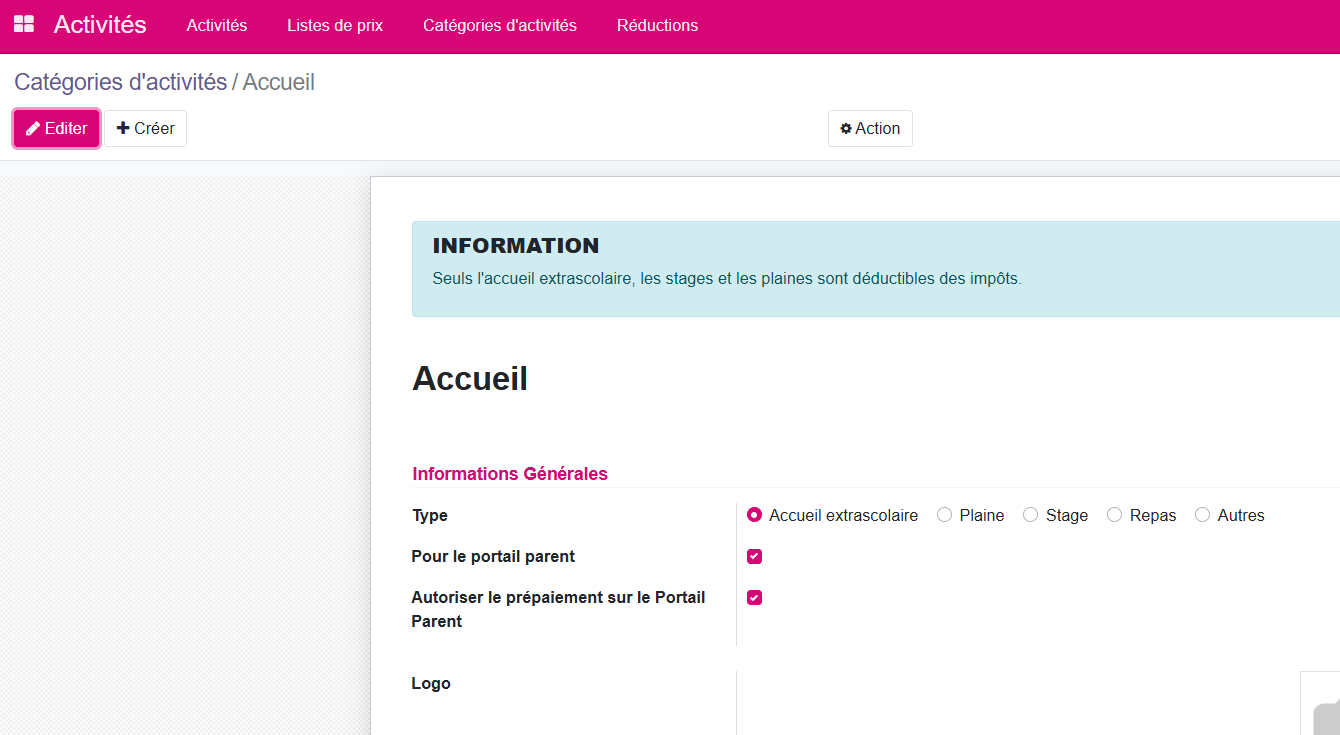
Task: Open the Catégories d'activités menu
Action: pyautogui.click(x=500, y=25)
